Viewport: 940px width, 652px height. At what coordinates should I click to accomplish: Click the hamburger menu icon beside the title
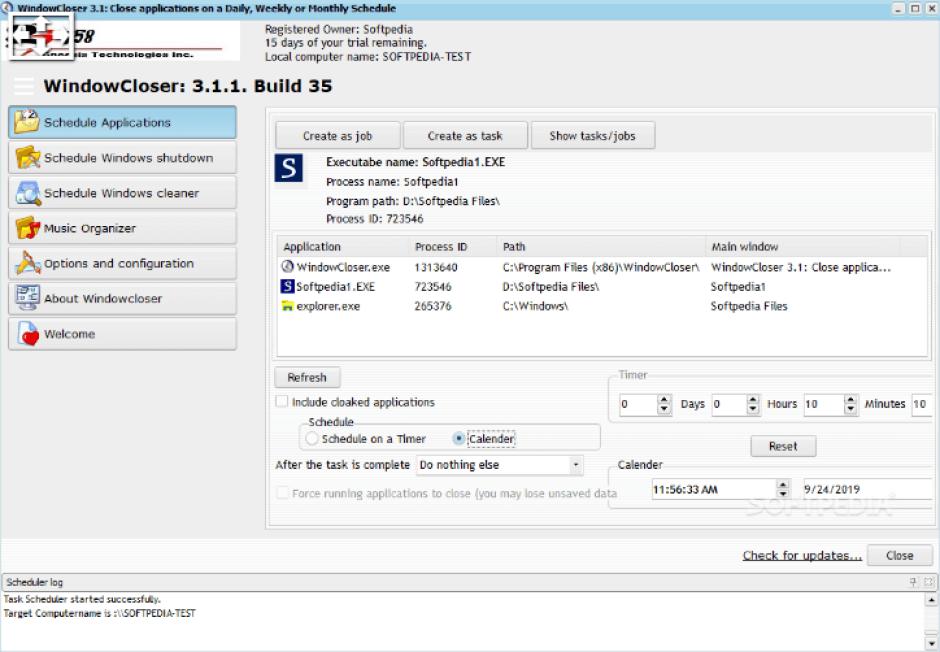(x=23, y=86)
